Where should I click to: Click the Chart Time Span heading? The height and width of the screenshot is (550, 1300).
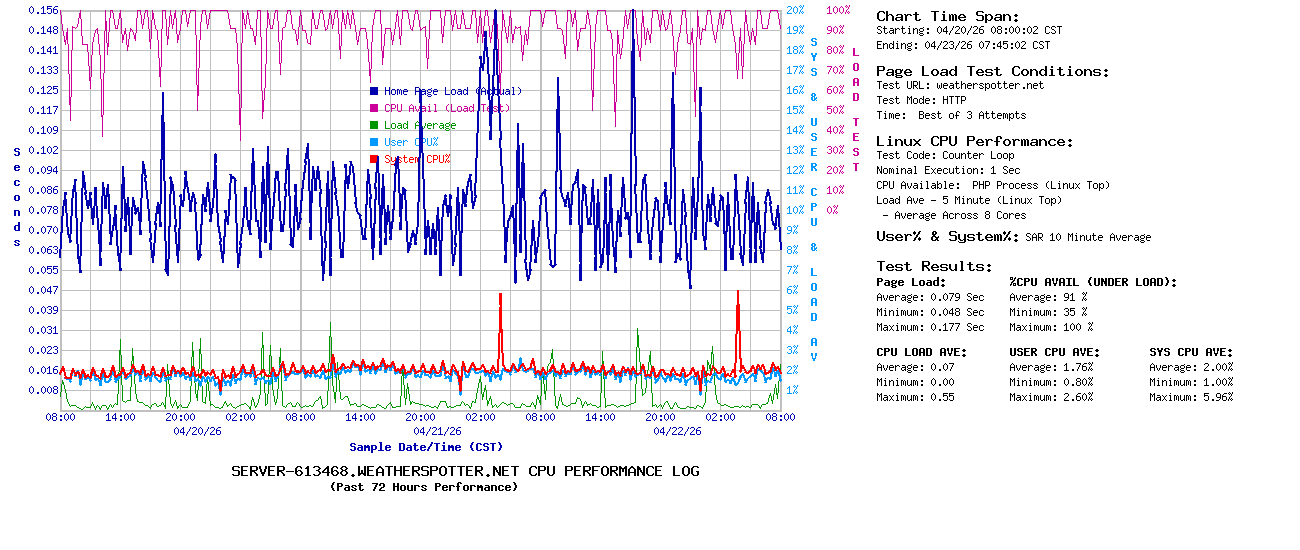pyautogui.click(x=947, y=16)
